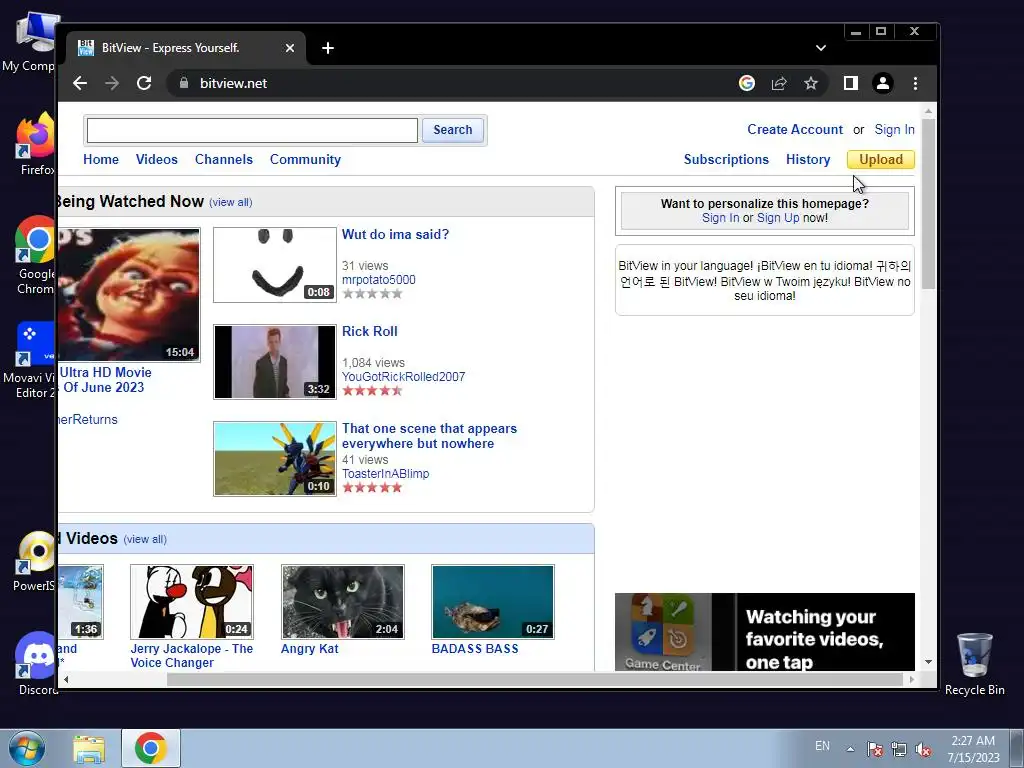
Task: Click the network tray icon
Action: point(899,749)
